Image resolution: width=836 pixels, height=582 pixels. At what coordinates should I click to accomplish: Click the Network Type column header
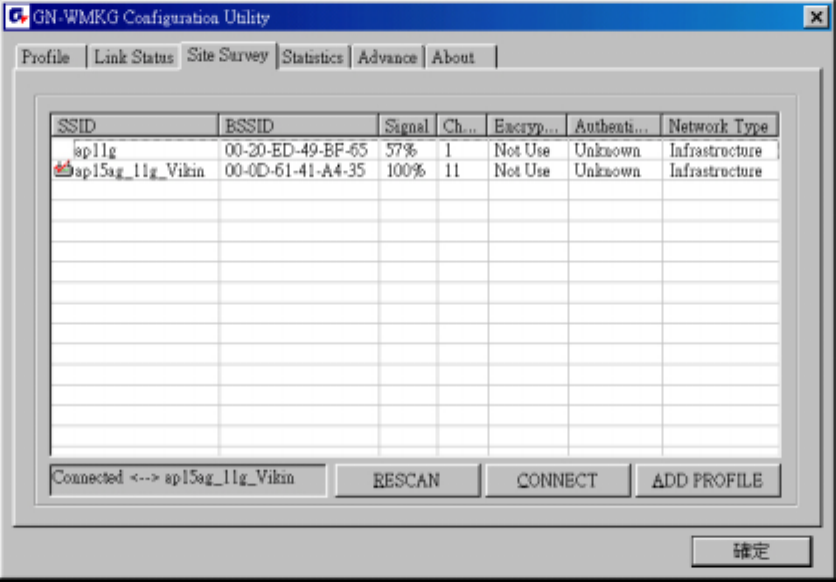tap(720, 126)
